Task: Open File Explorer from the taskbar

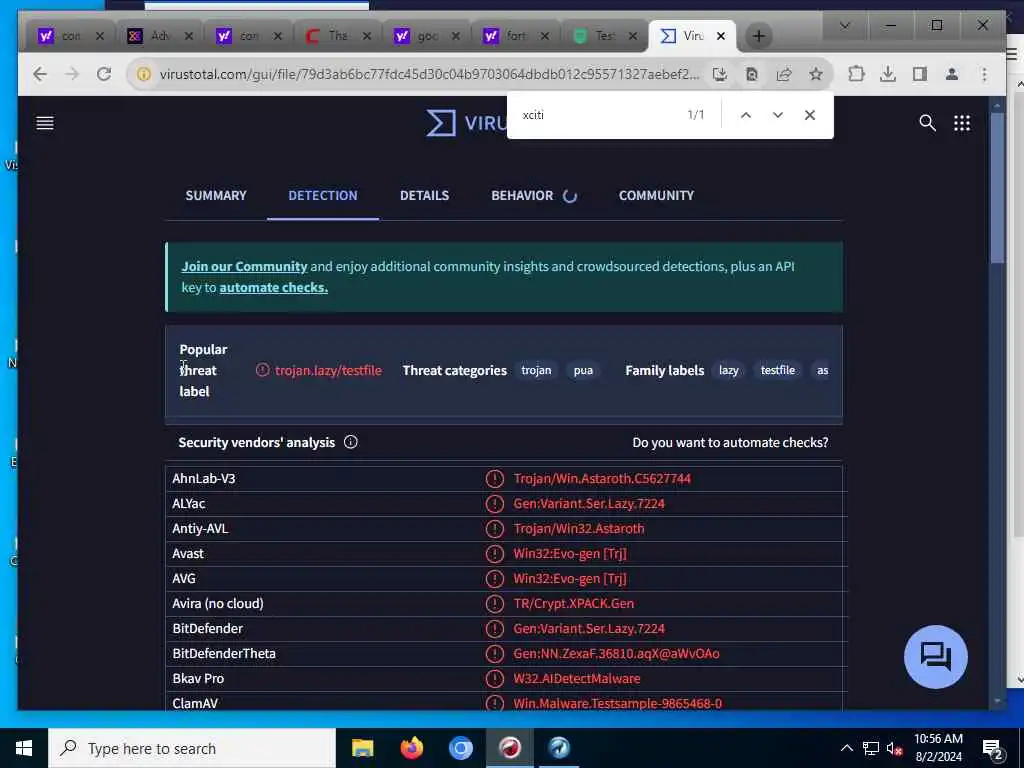Action: pyautogui.click(x=362, y=748)
